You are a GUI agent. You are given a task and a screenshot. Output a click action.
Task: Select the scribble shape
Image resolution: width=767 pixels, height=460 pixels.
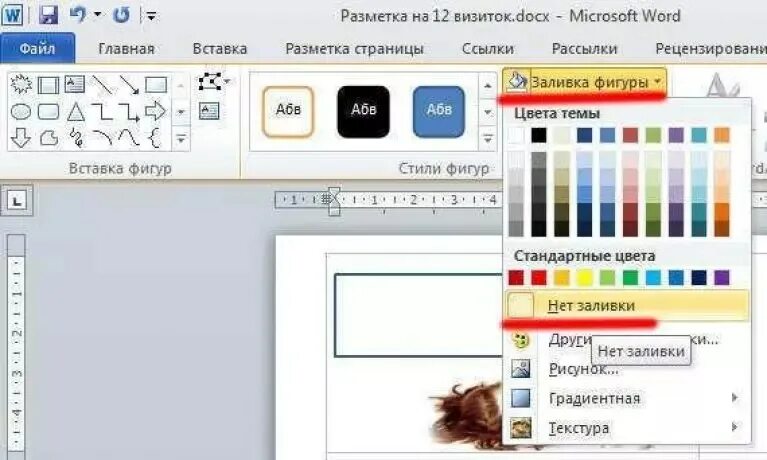pos(76,138)
